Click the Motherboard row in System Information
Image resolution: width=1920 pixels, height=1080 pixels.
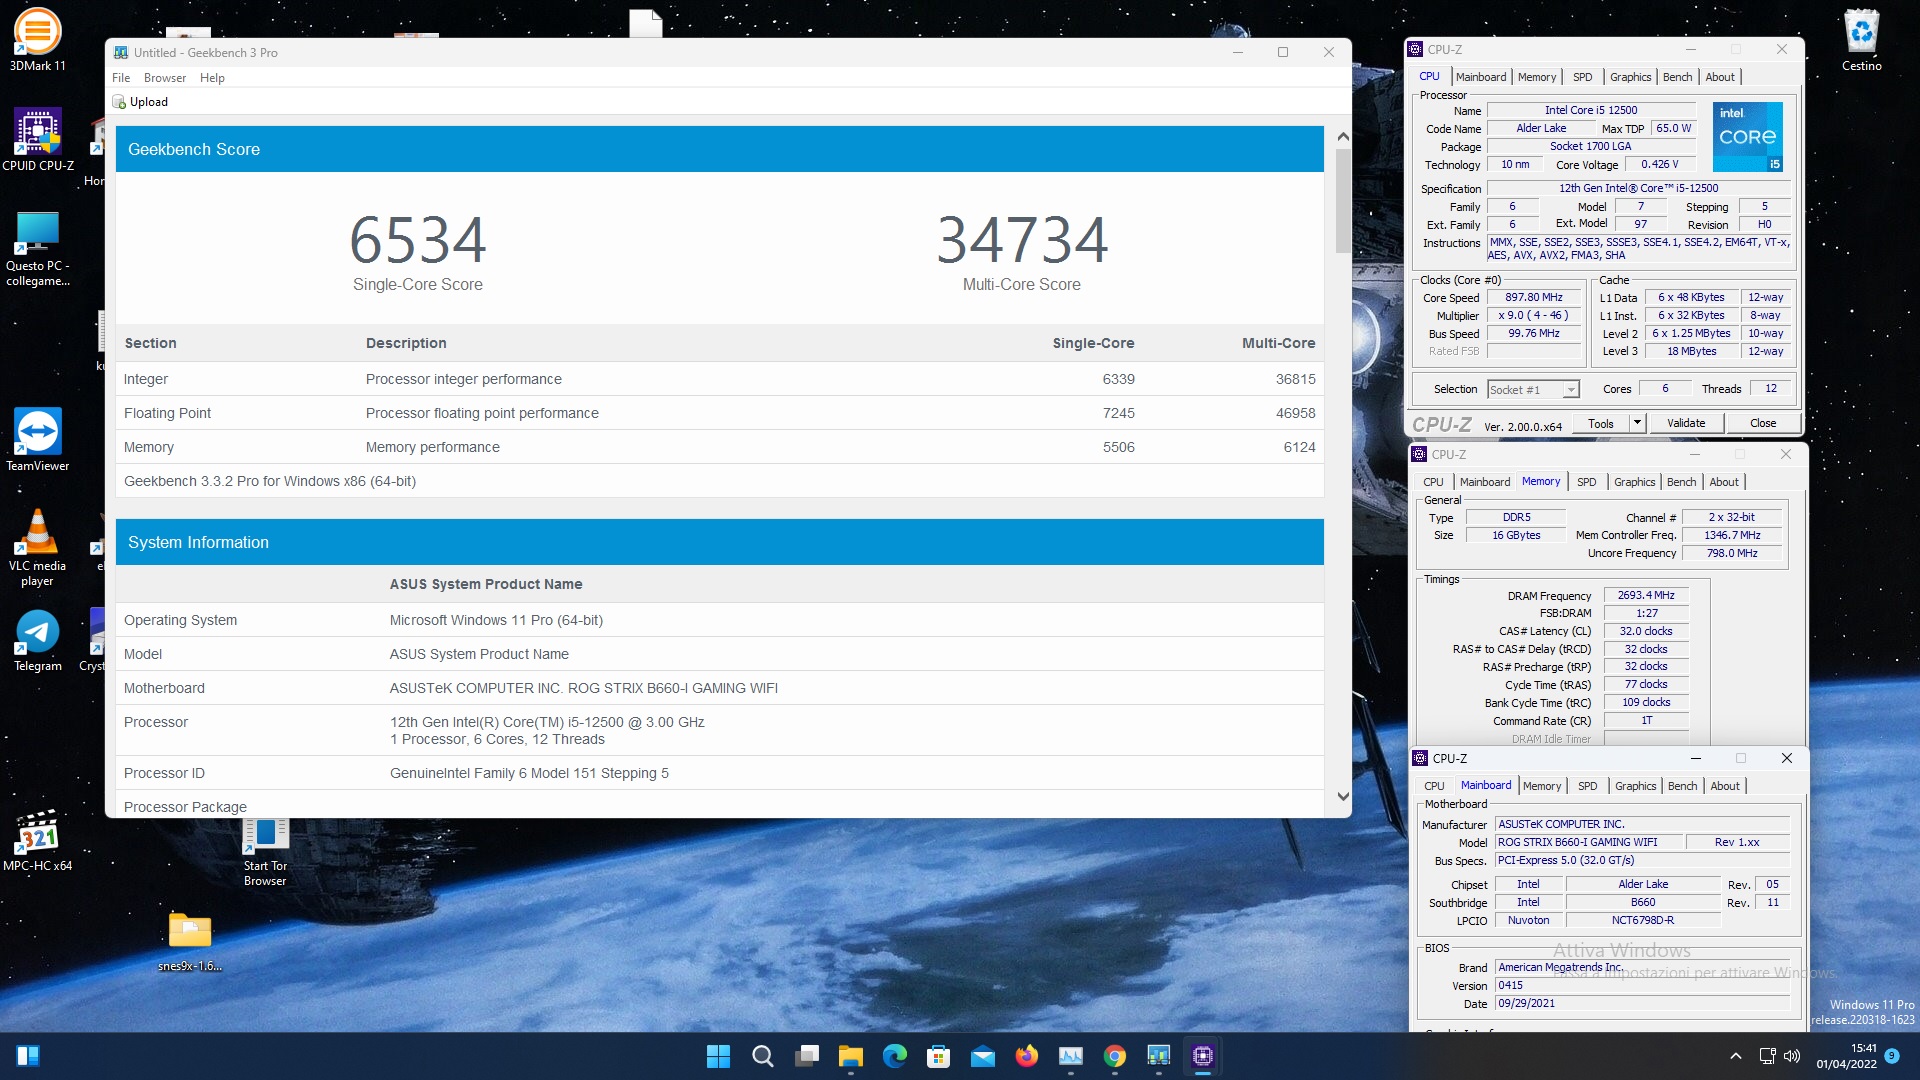pos(720,688)
